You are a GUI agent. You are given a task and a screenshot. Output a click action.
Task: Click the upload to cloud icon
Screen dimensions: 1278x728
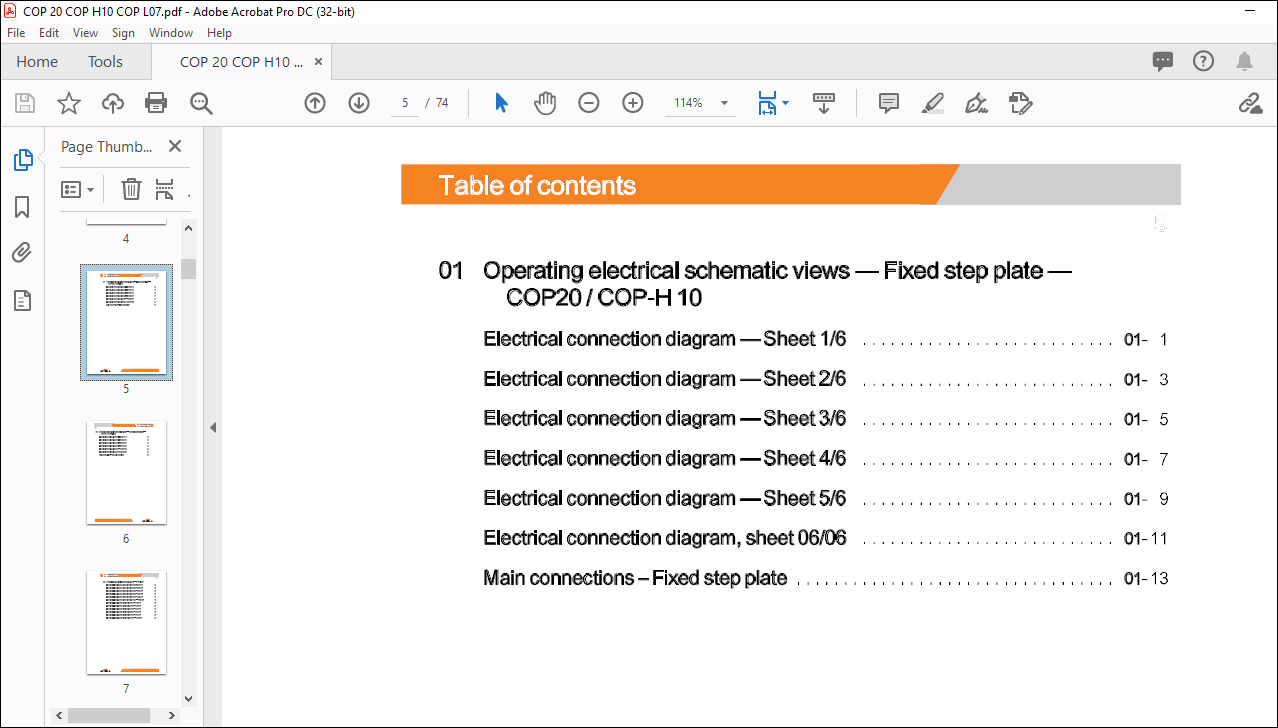point(113,103)
